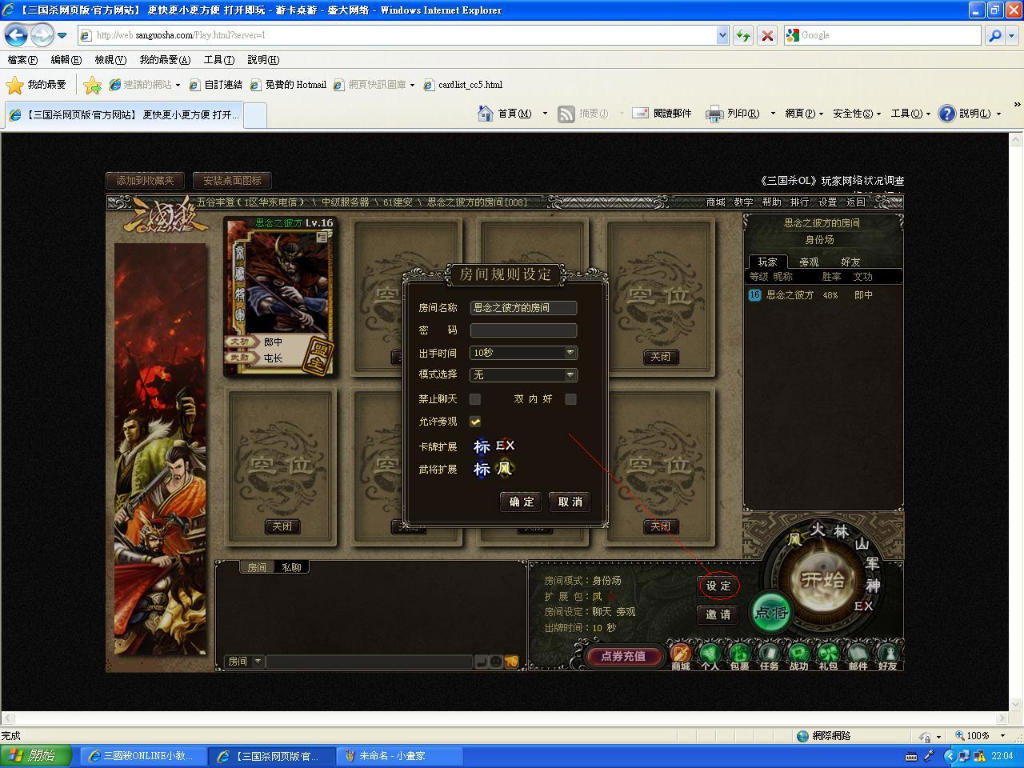Viewport: 1024px width, 768px height.
Task: Click the 点券充值 recharge button
Action: [623, 656]
